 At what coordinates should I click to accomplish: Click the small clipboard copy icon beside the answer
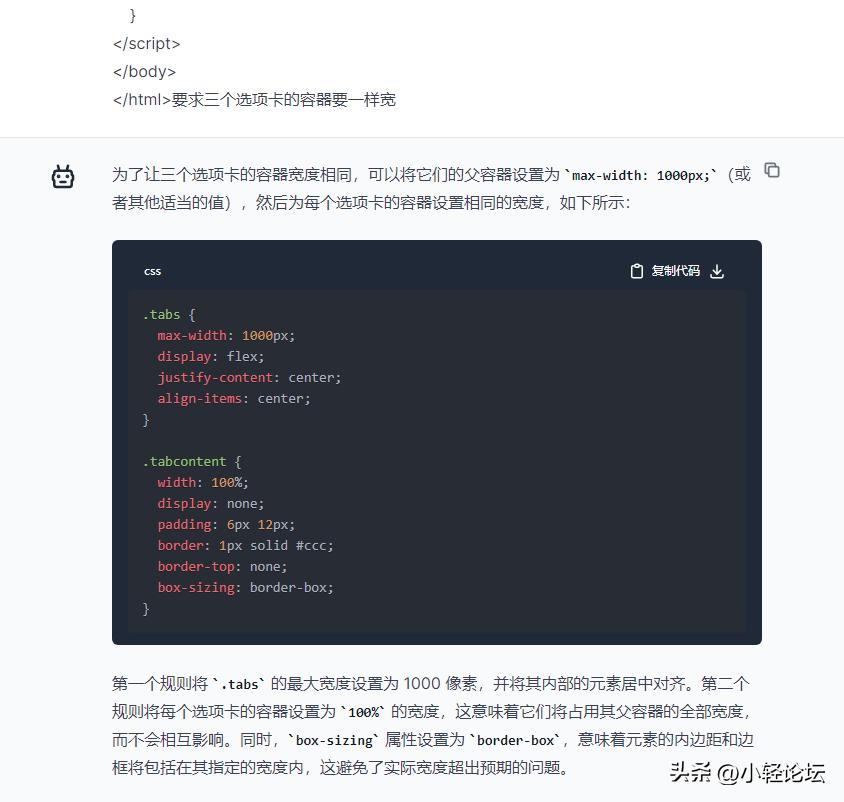pos(772,171)
